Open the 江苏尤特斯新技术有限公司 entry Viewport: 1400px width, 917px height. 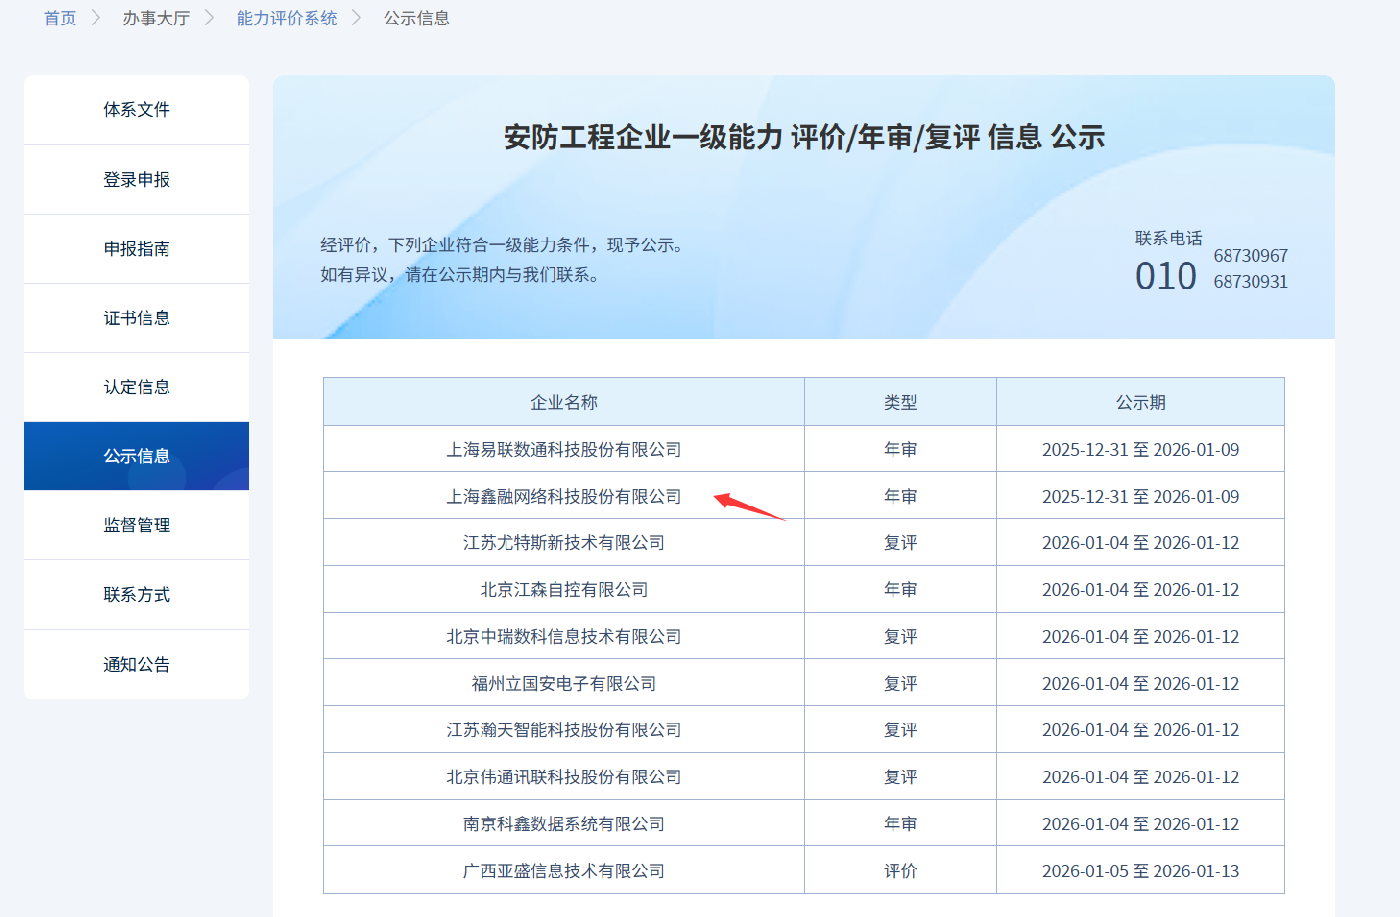(562, 541)
